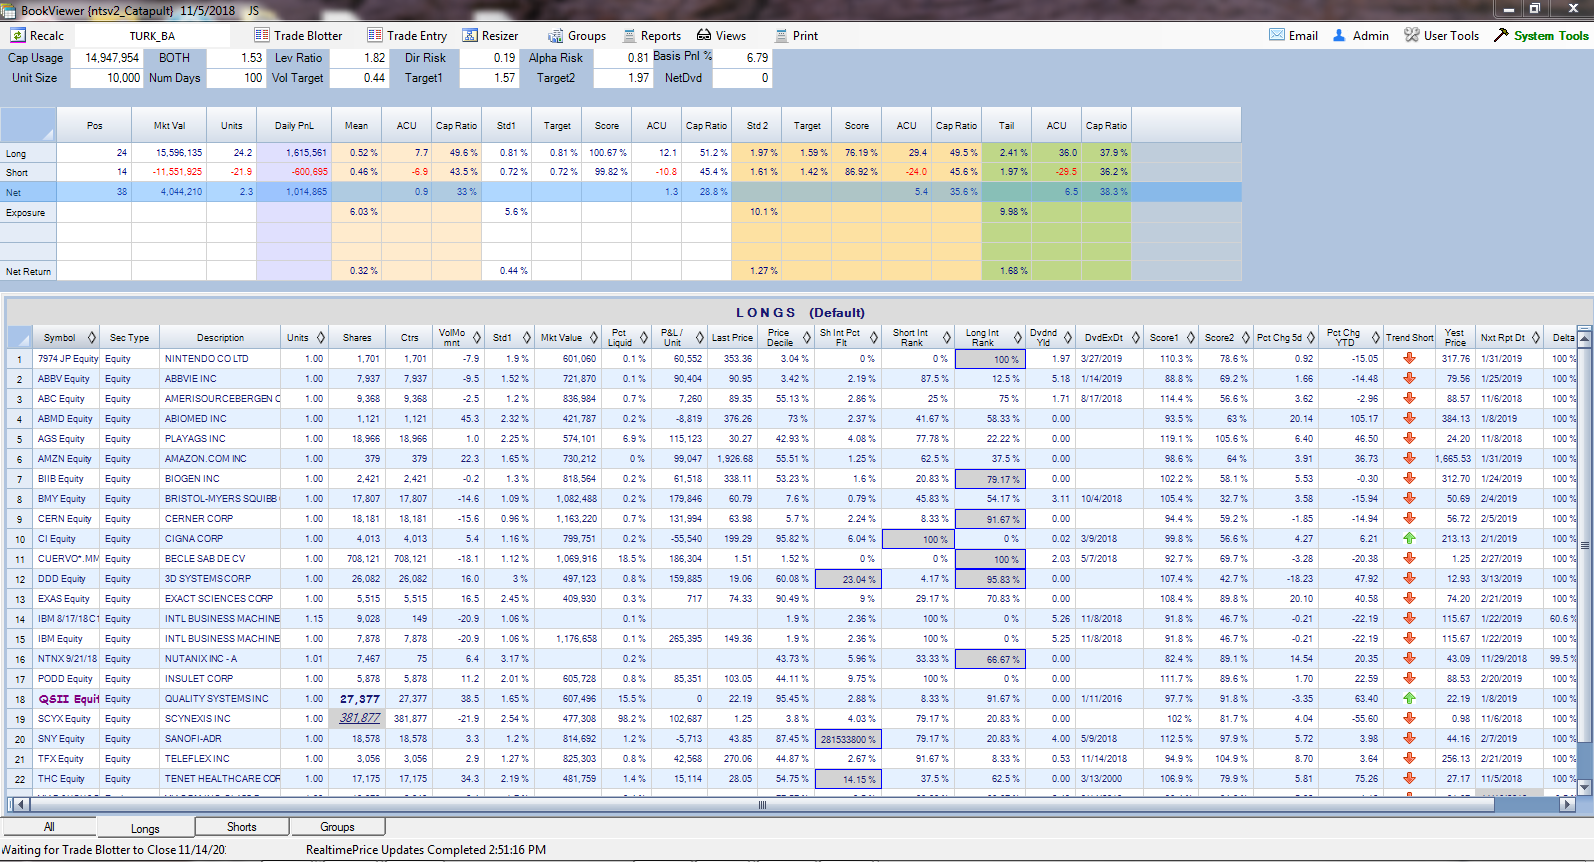Open the Trade Blotter tool
This screenshot has width=1594, height=862.
[298, 36]
